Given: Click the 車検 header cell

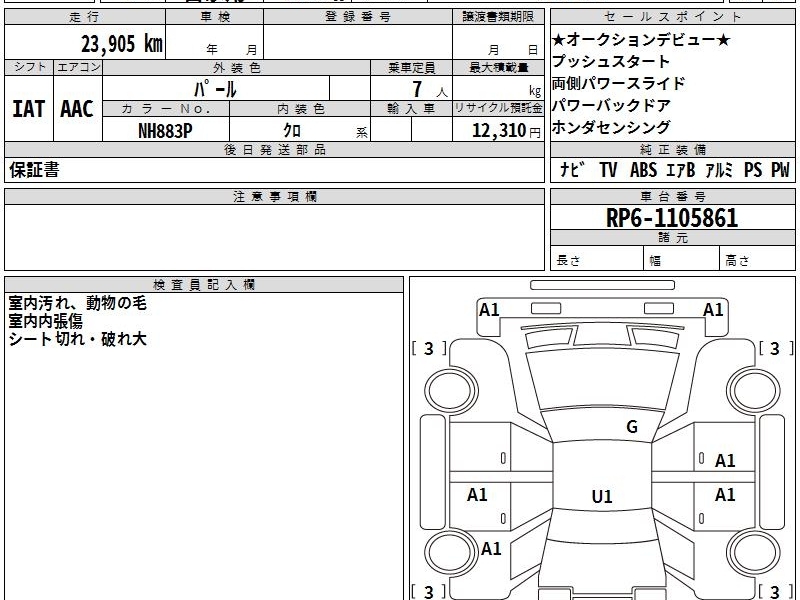Looking at the screenshot, I should (215, 17).
